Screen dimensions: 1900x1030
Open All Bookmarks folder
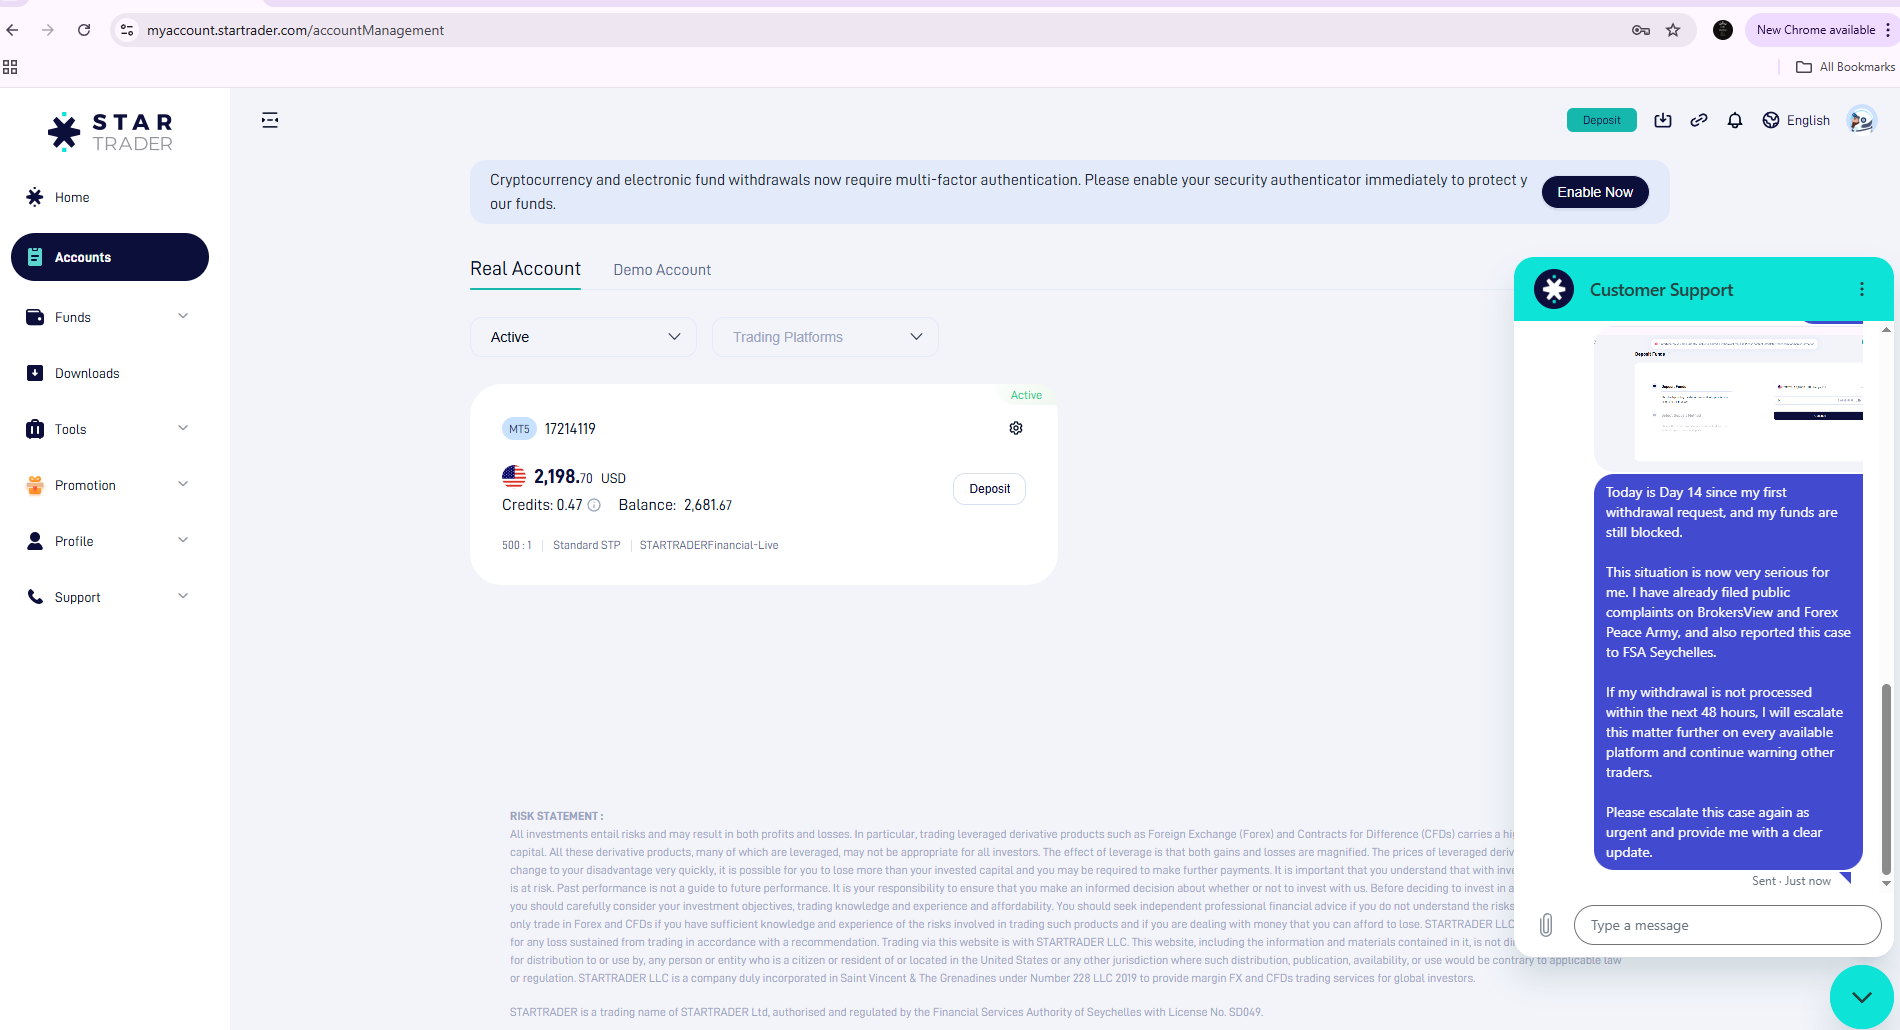[1846, 67]
